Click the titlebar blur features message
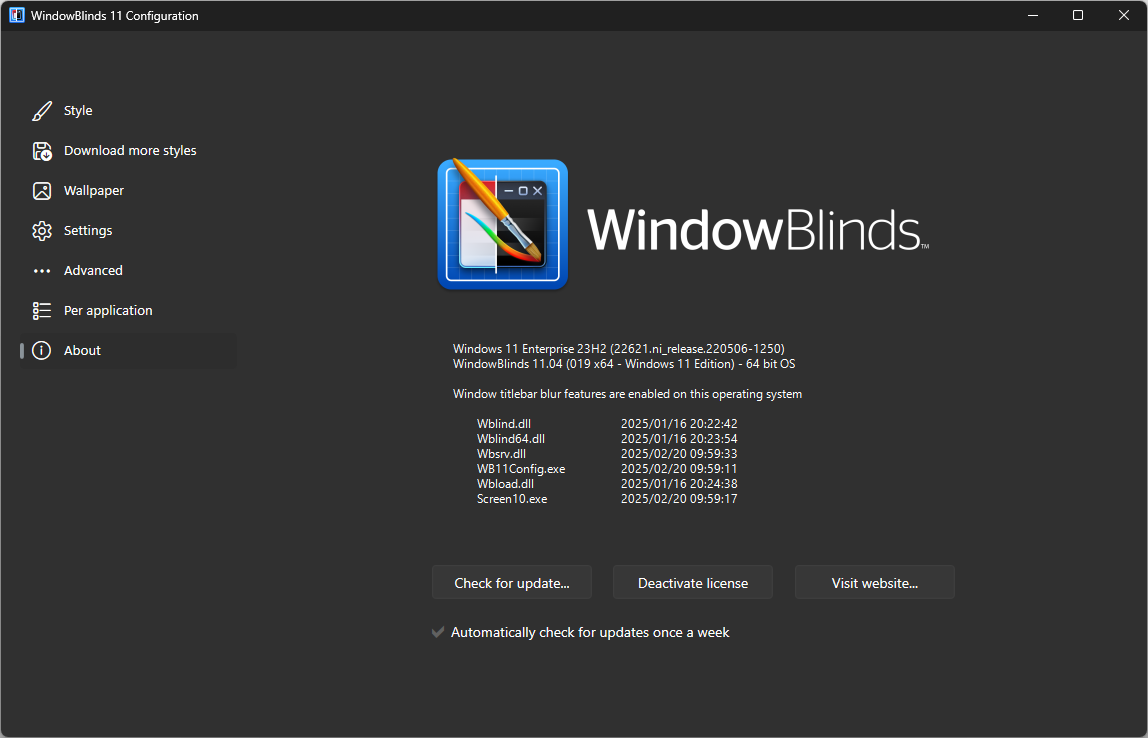 [x=627, y=394]
